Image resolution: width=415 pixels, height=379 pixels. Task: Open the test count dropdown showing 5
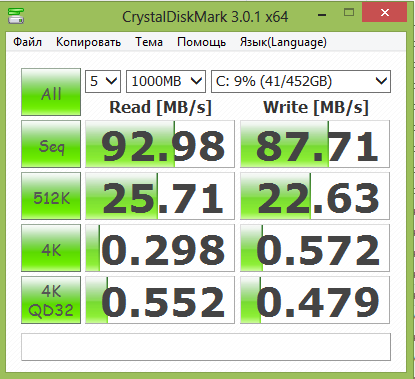click(x=103, y=81)
